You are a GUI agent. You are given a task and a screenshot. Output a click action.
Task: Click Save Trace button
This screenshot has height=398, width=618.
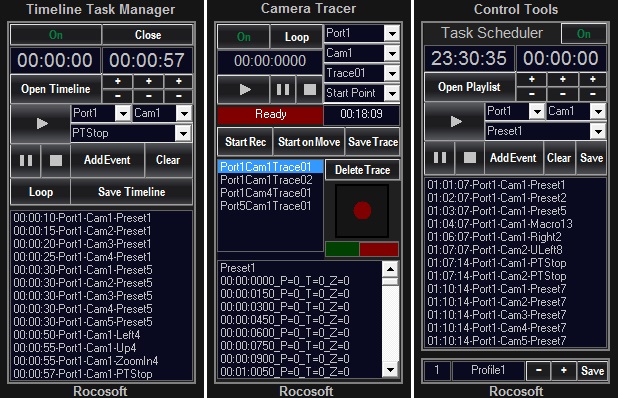point(372,142)
